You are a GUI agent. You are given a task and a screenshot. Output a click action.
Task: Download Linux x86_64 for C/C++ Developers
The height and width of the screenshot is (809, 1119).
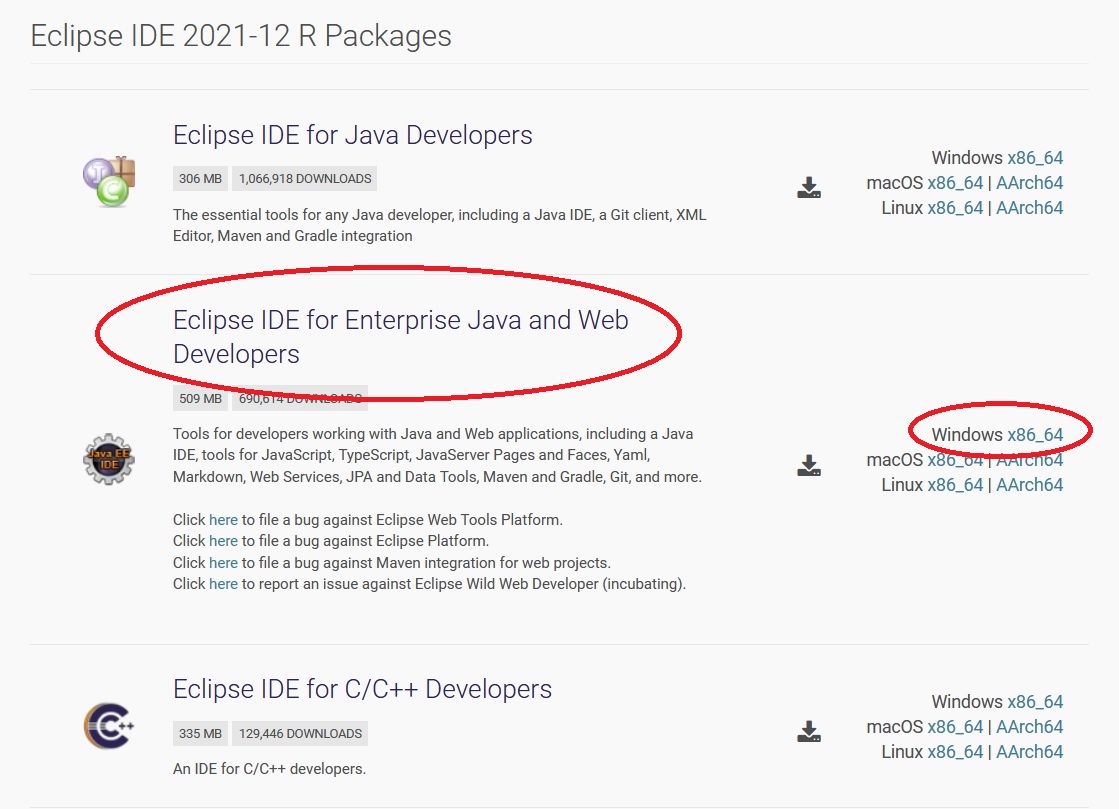click(x=955, y=752)
